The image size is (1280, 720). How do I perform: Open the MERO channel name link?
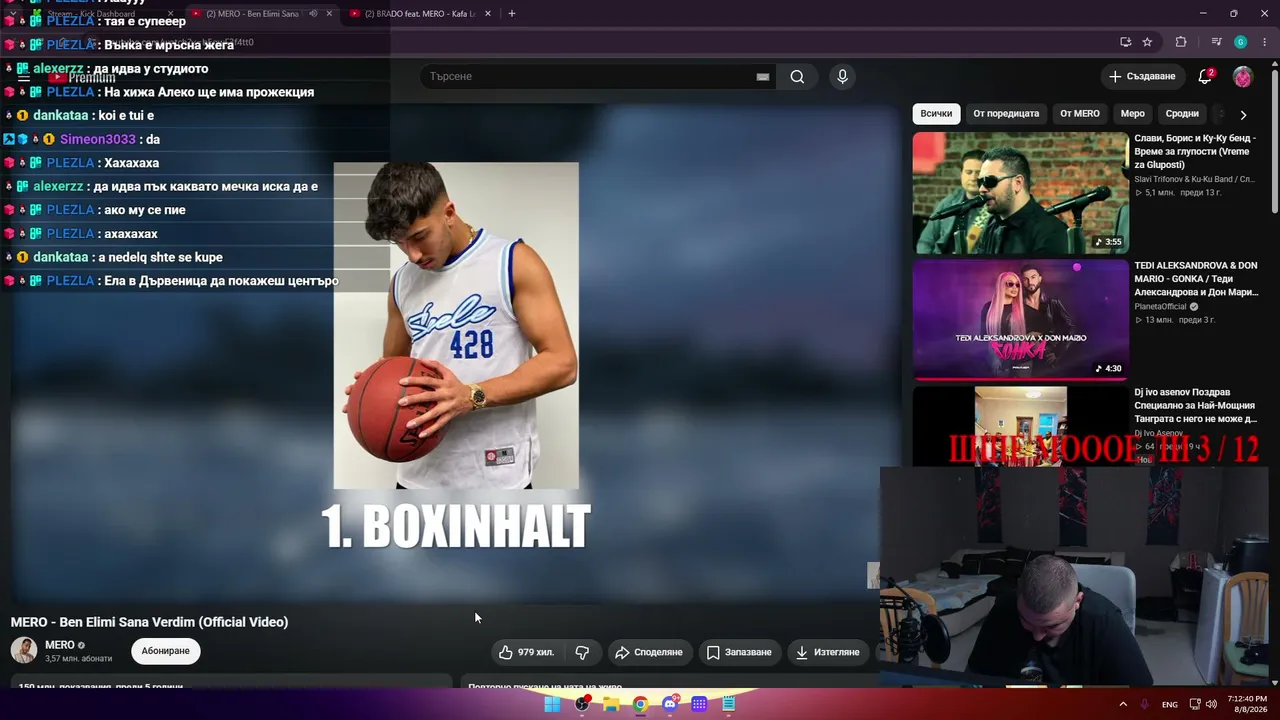pos(60,645)
